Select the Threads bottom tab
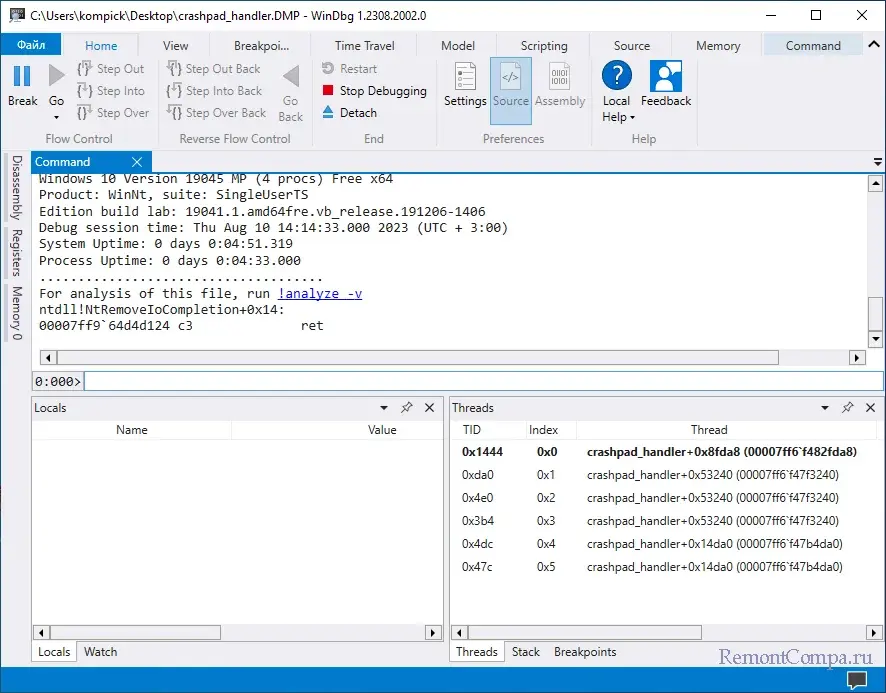886x693 pixels. tap(477, 652)
